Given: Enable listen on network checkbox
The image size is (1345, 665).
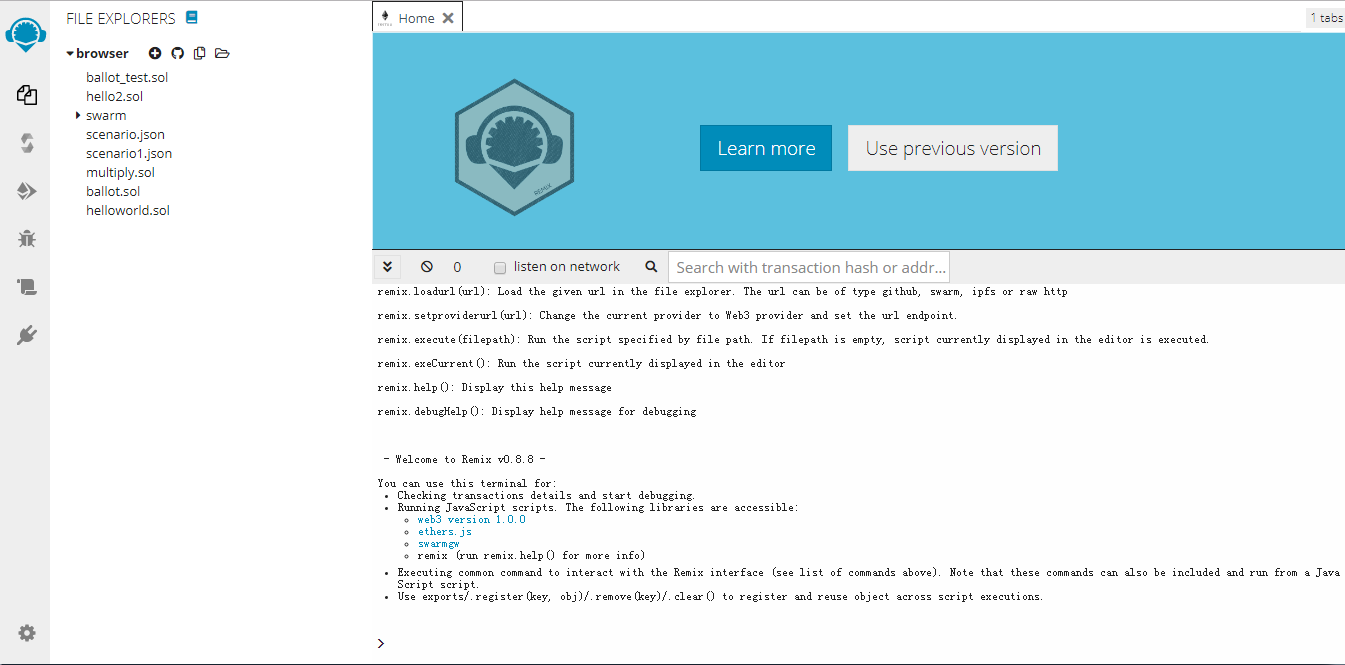Looking at the screenshot, I should [x=500, y=268].
